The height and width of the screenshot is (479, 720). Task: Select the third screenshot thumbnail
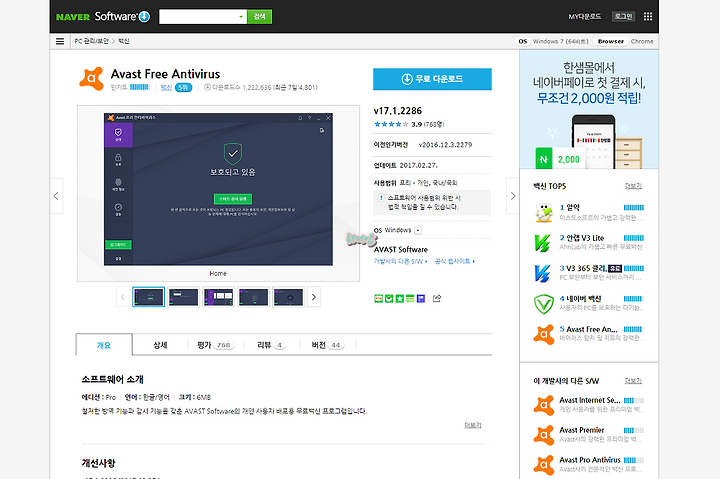click(x=218, y=297)
